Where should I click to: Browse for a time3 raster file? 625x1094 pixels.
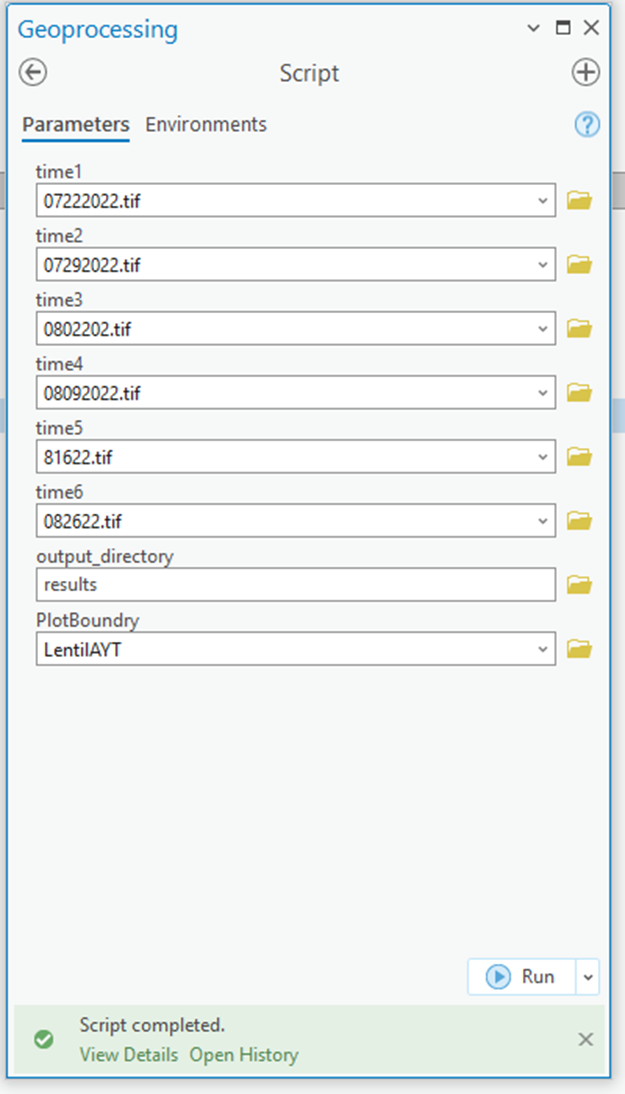tap(581, 328)
